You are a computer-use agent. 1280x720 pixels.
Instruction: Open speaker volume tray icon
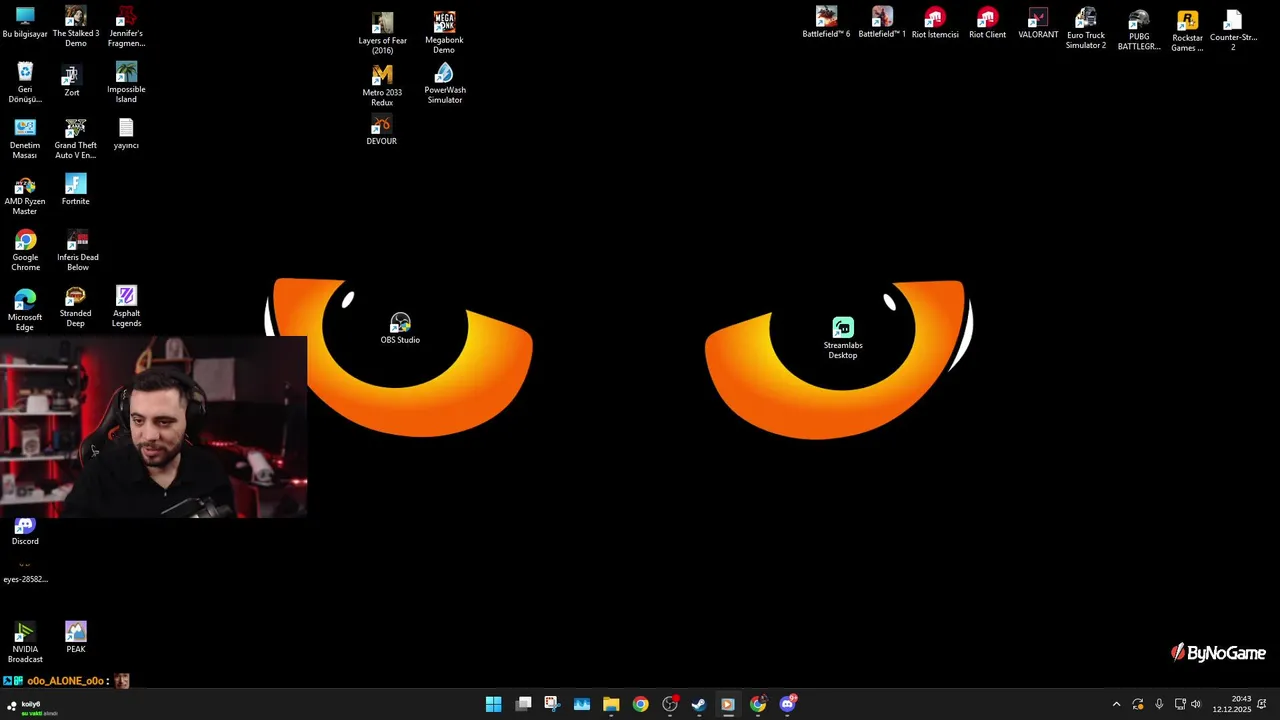(1196, 704)
